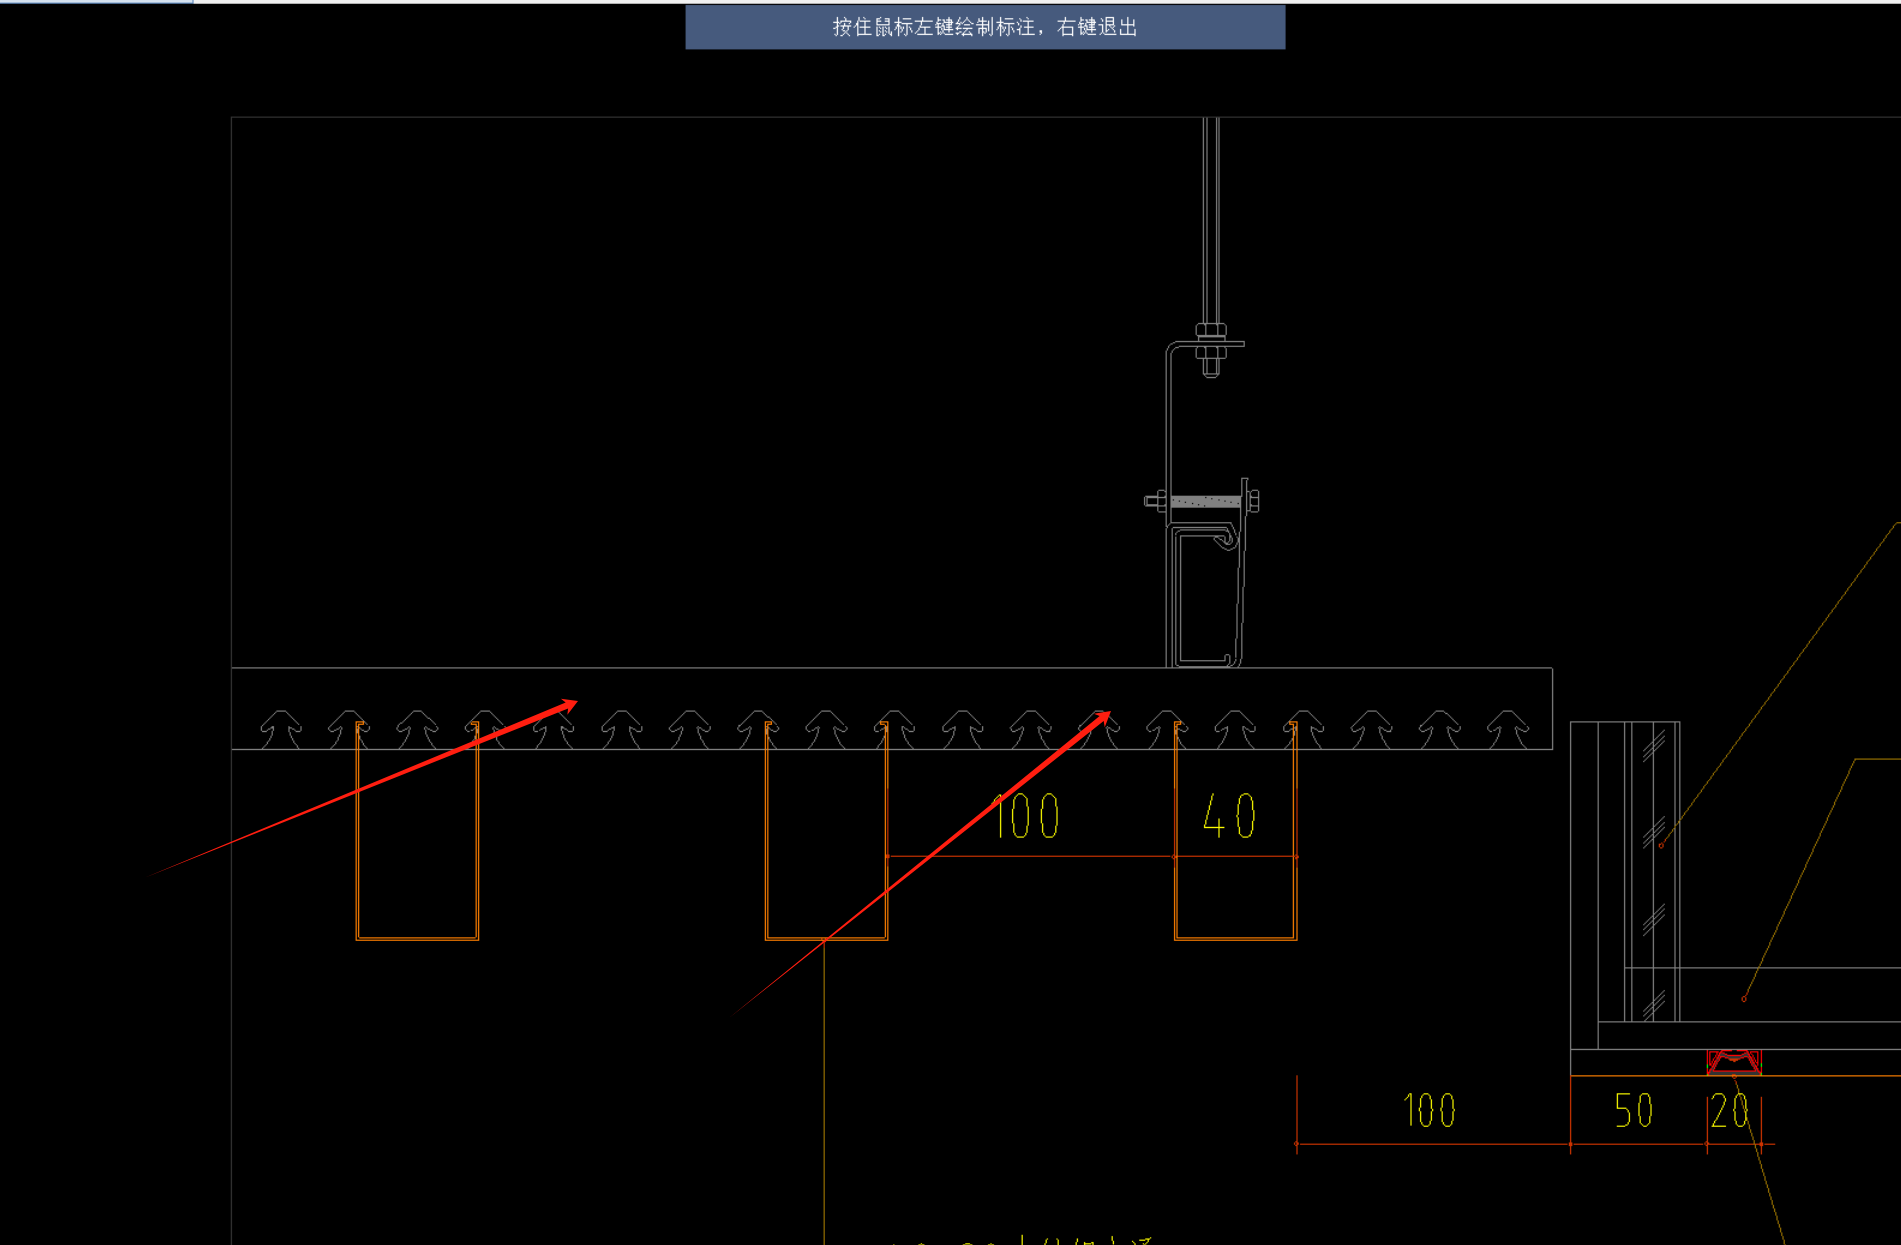Select the 20 dimension text
Image resolution: width=1901 pixels, height=1245 pixels.
(1729, 1111)
